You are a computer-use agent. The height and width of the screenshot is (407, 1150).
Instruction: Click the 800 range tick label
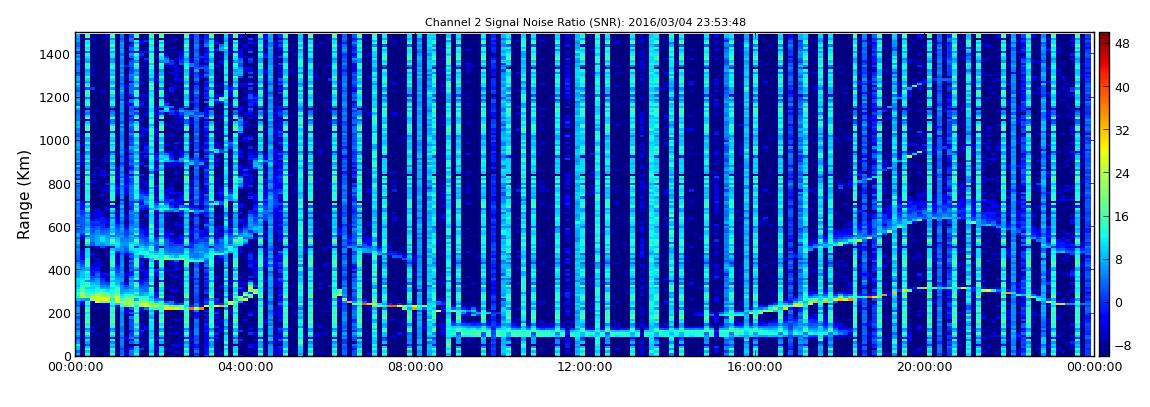click(59, 184)
